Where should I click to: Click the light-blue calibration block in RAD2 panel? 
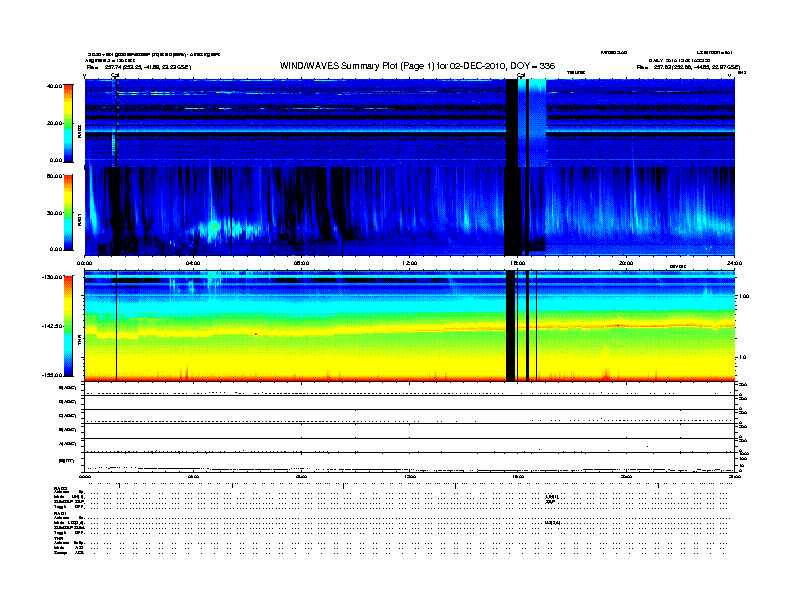pos(538,123)
